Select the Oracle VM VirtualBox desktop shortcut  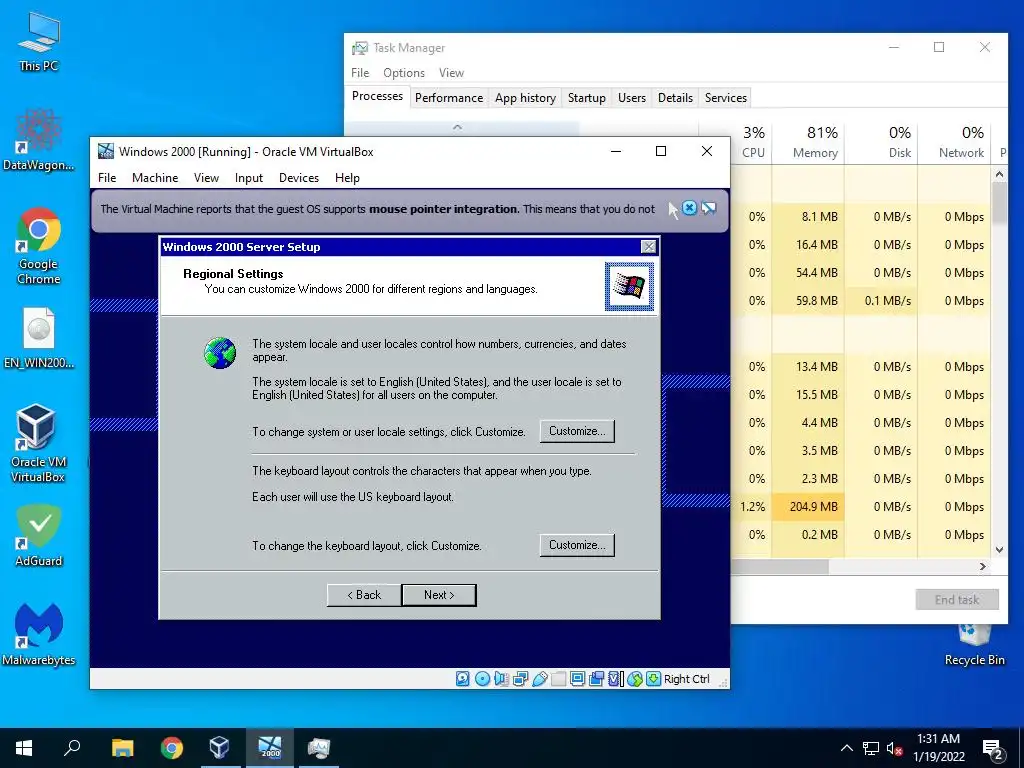click(x=39, y=443)
